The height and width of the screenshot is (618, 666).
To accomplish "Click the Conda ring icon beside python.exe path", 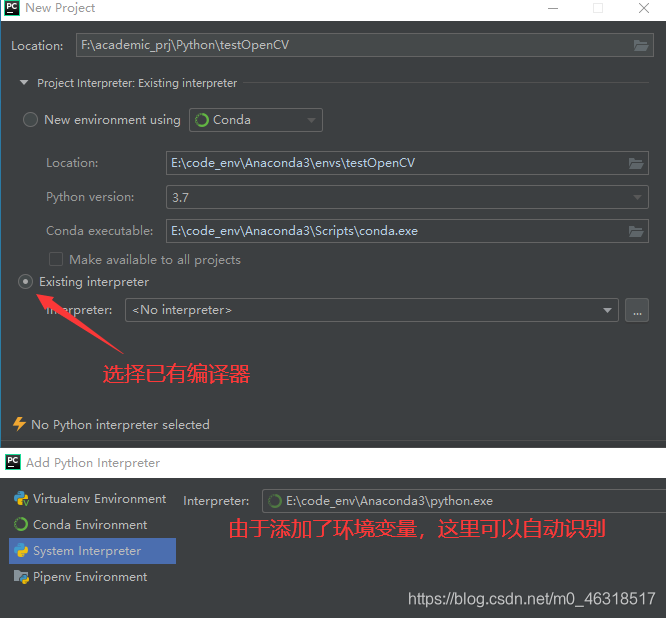I will pos(275,501).
